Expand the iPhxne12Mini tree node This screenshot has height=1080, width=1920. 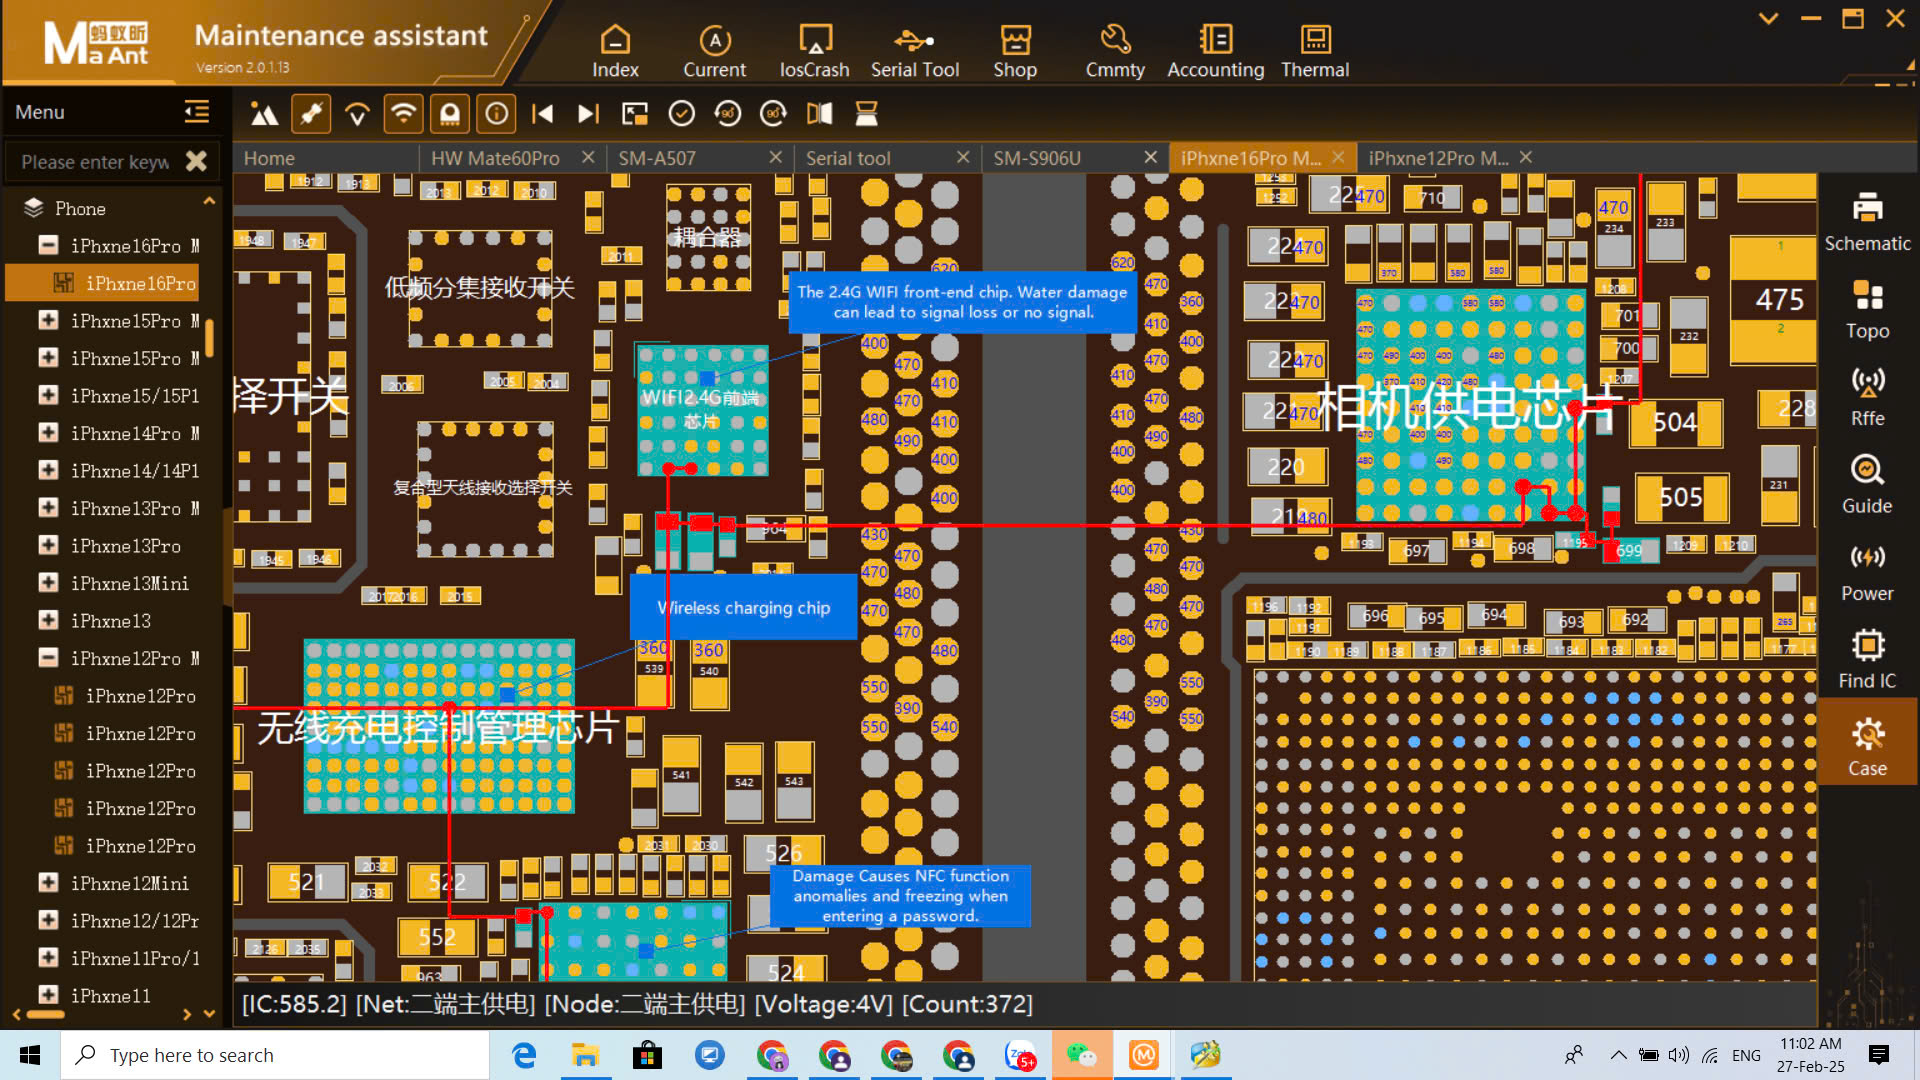pyautogui.click(x=47, y=883)
